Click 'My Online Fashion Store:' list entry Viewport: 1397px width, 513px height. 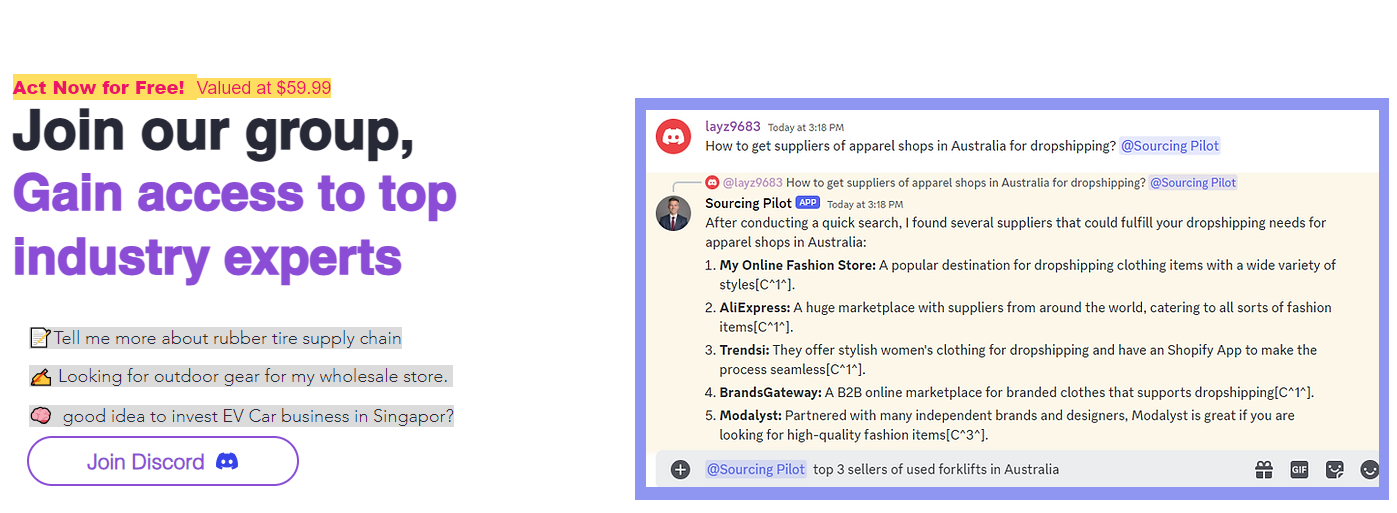797,265
